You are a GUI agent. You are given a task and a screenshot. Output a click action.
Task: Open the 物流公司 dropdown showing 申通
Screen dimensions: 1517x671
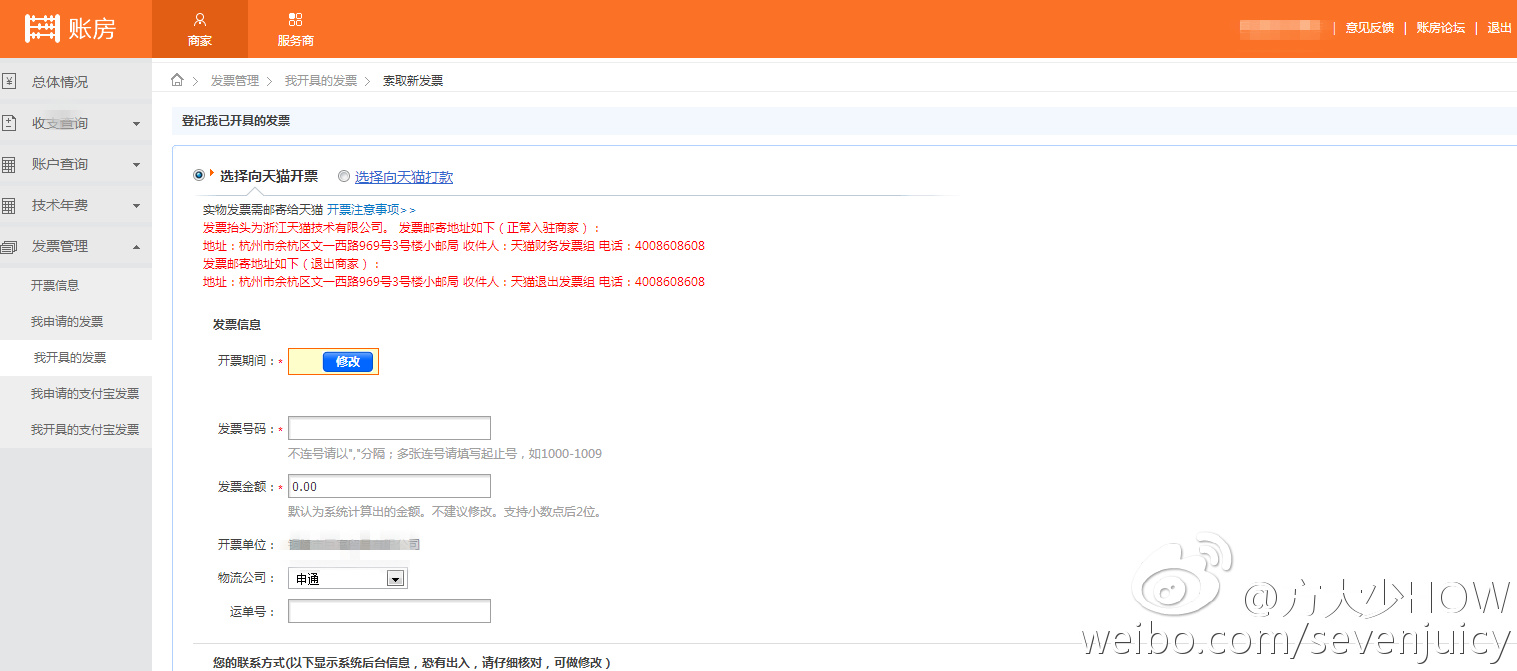coord(347,578)
